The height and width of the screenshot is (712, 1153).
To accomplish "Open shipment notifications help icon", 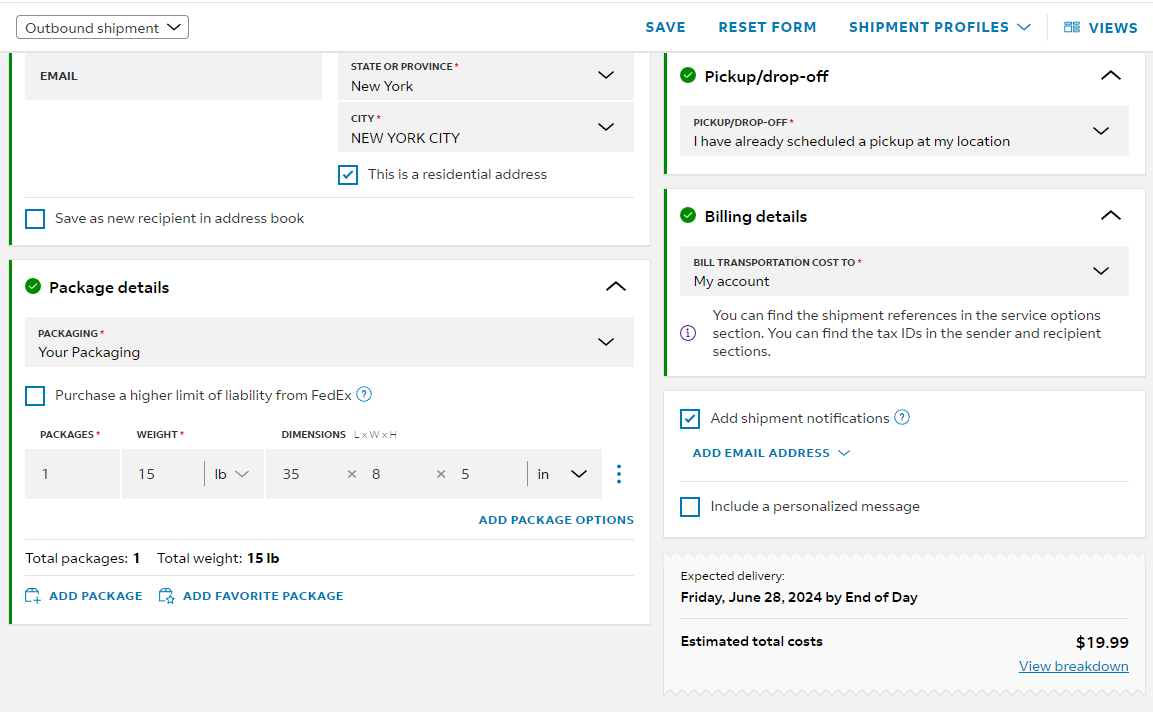I will [x=902, y=417].
